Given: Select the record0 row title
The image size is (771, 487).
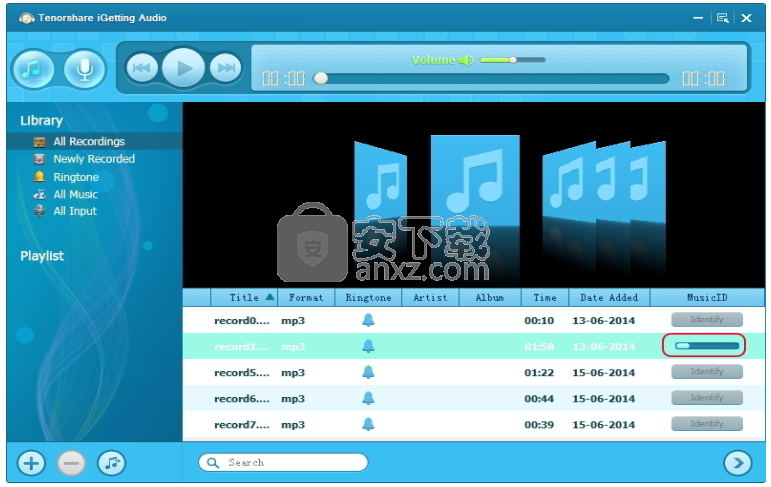Looking at the screenshot, I should click(x=242, y=321).
